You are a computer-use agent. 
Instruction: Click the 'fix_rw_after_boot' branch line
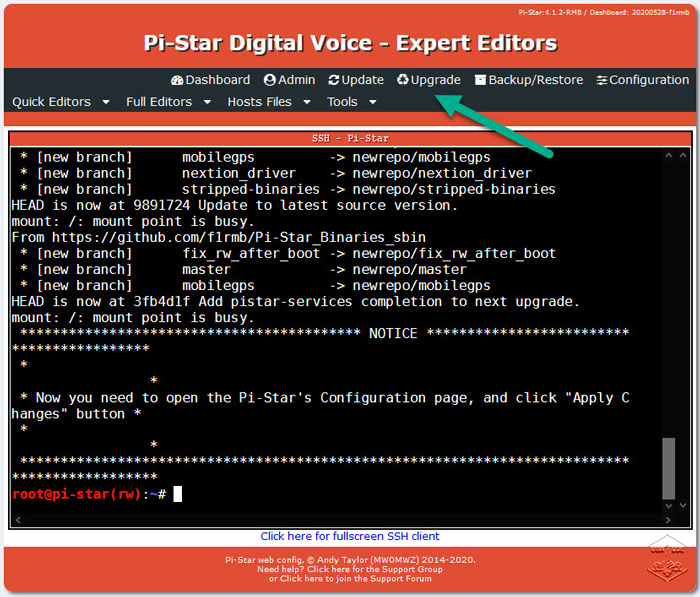coord(288,254)
